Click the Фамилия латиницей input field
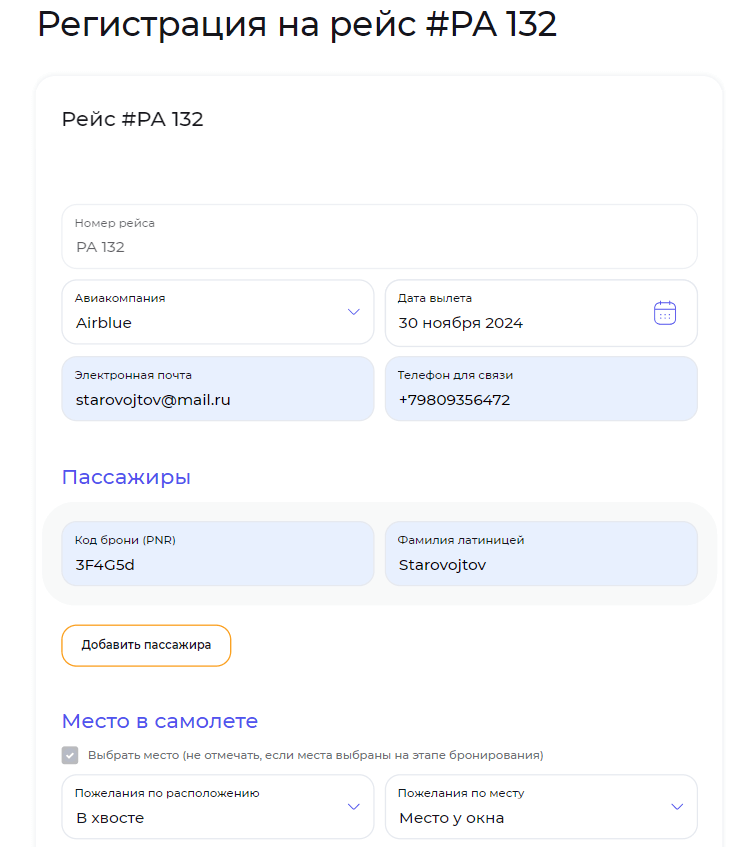The height and width of the screenshot is (847, 751). (x=540, y=564)
